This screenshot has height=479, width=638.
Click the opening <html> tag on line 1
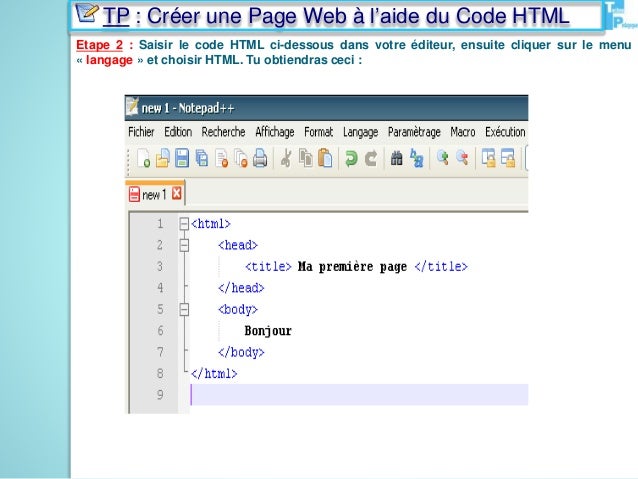pyautogui.click(x=211, y=223)
